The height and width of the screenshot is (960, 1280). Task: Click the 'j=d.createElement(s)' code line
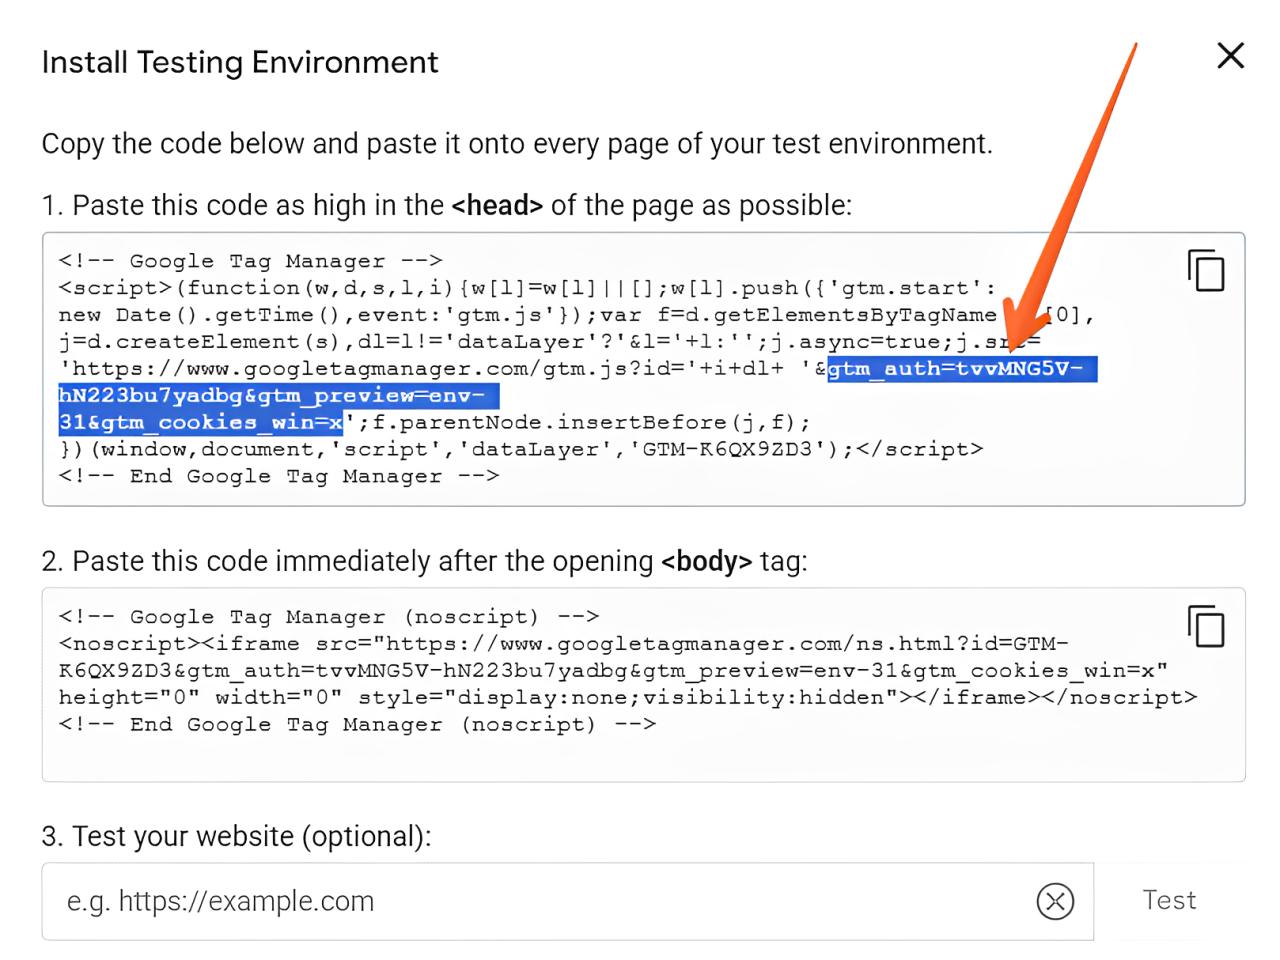[549, 342]
